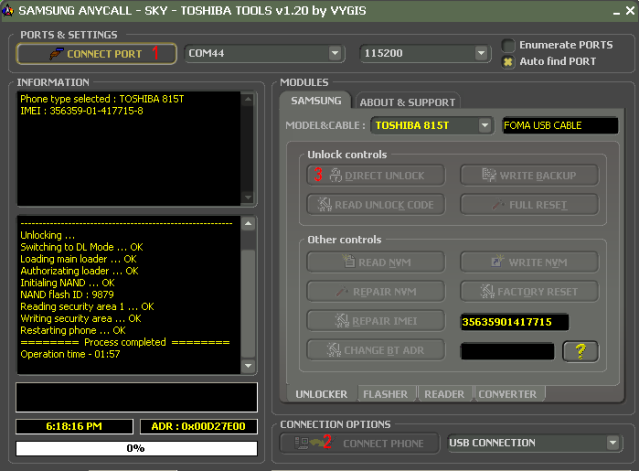Click the WRITE BACKUP button label
Viewport: 639px width, 471px height.
538,176
